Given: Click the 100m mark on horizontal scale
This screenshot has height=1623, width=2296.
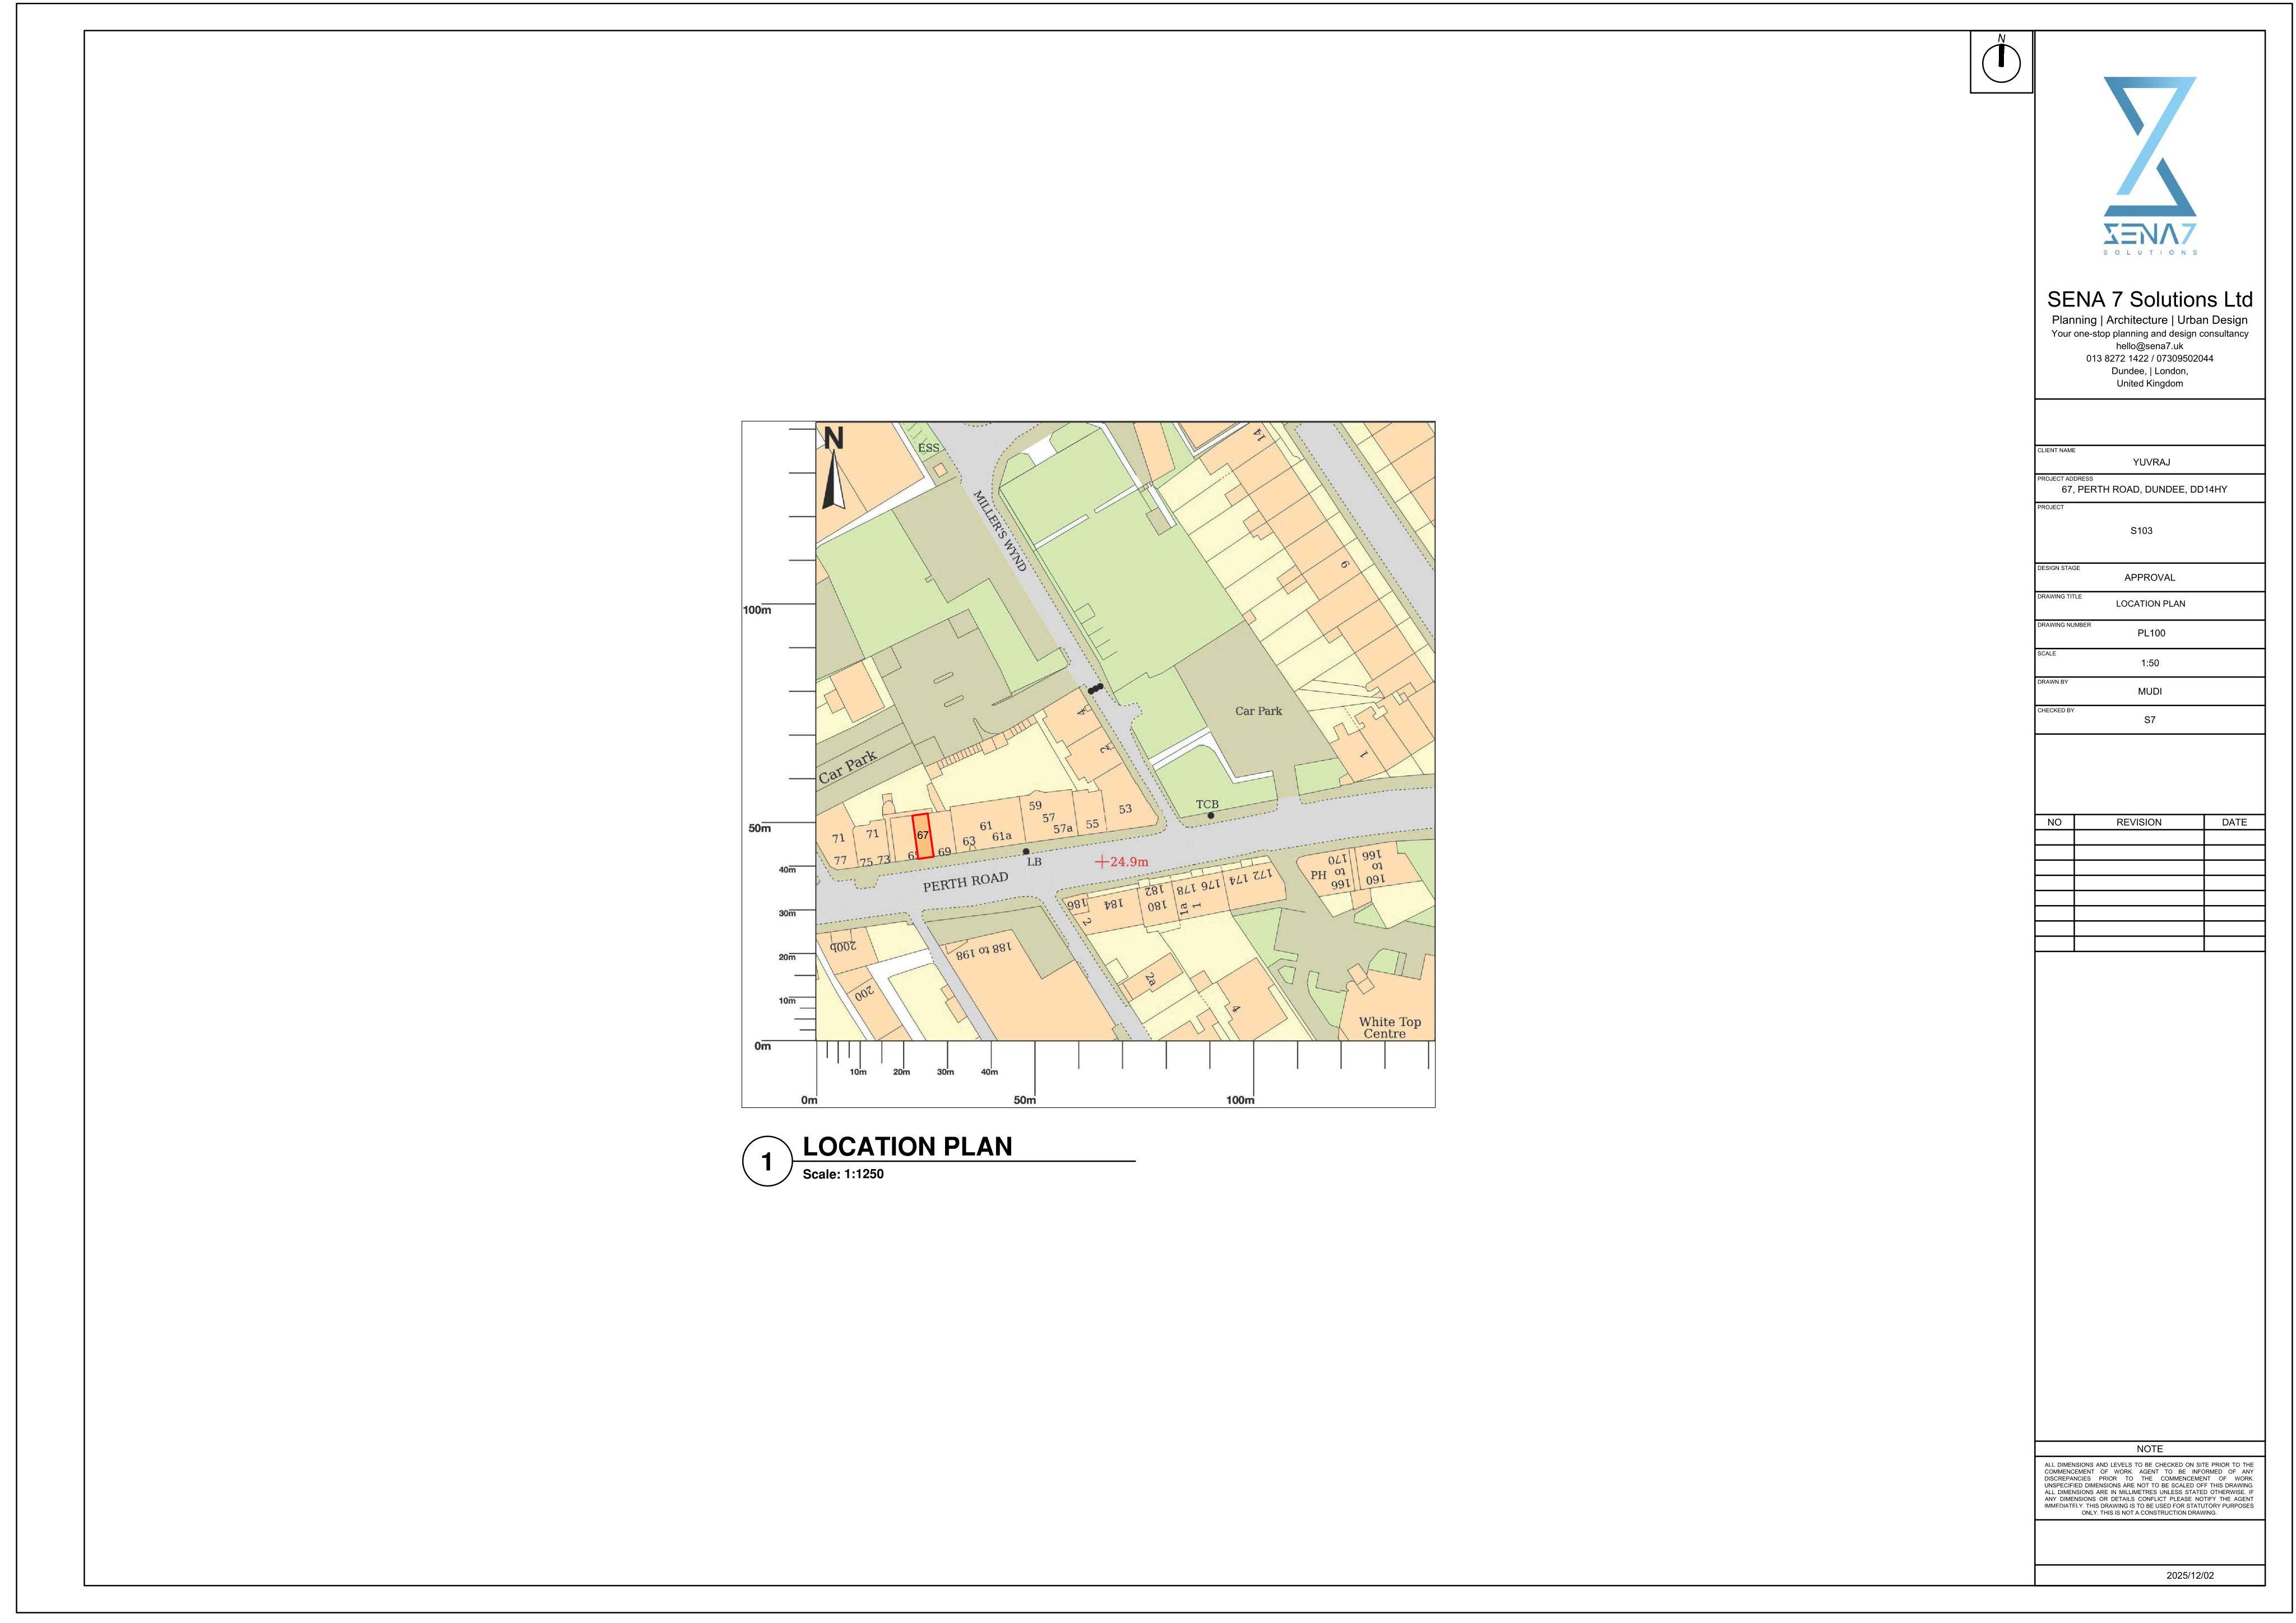Looking at the screenshot, I should tap(1240, 1100).
